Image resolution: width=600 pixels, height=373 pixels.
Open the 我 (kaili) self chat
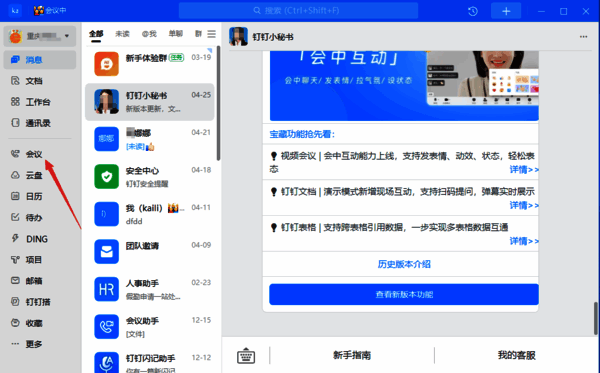tap(150, 214)
